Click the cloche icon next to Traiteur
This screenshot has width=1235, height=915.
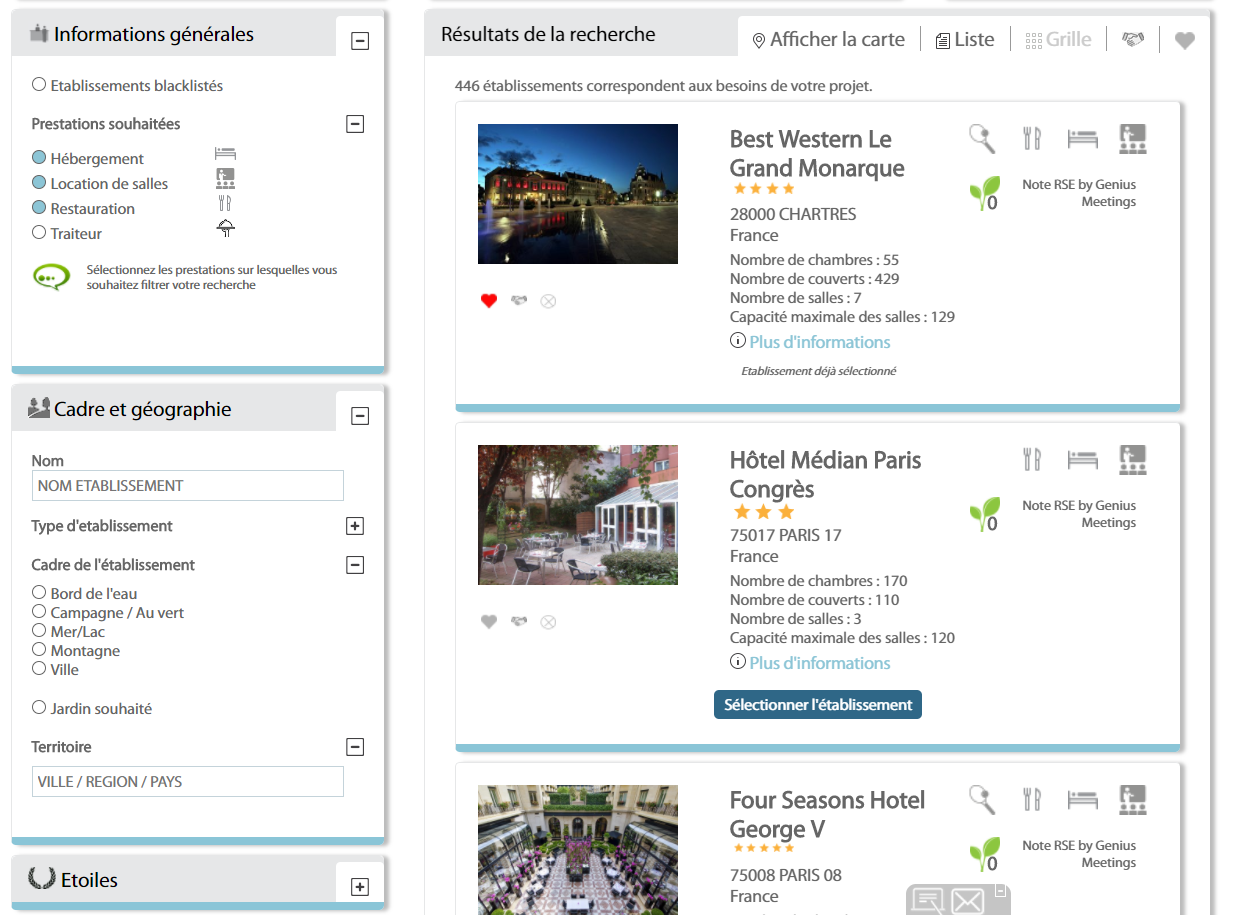[226, 229]
